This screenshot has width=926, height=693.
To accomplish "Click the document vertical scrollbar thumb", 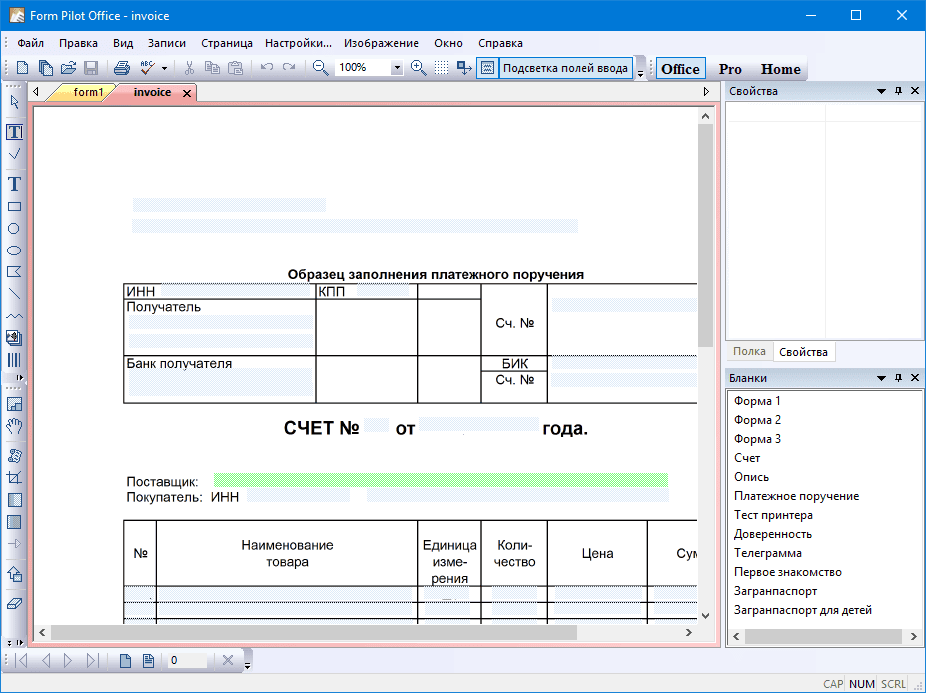I will 705,236.
